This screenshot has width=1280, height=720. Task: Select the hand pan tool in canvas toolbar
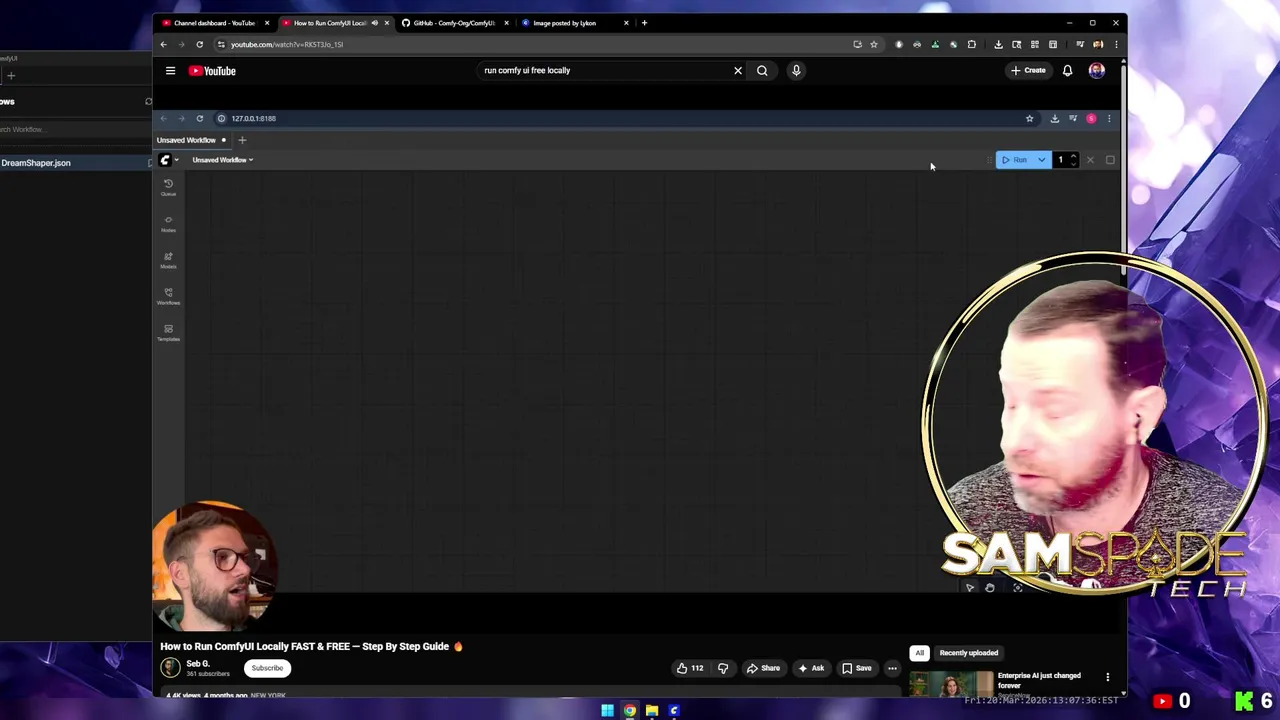pyautogui.click(x=989, y=588)
